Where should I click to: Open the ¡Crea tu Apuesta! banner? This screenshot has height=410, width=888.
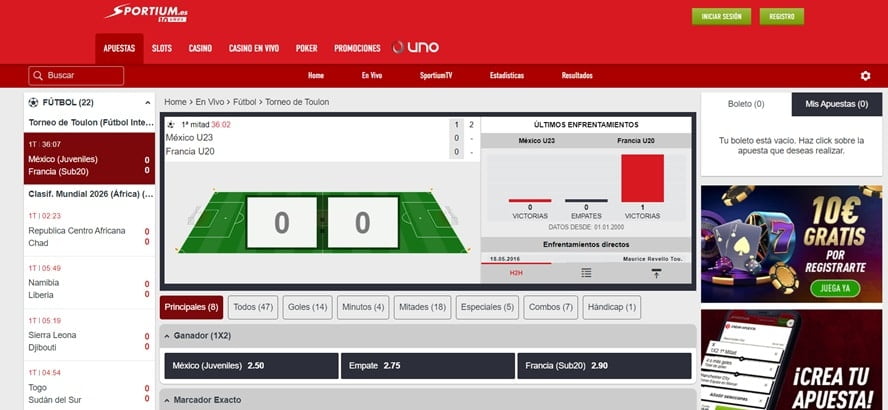click(x=791, y=360)
